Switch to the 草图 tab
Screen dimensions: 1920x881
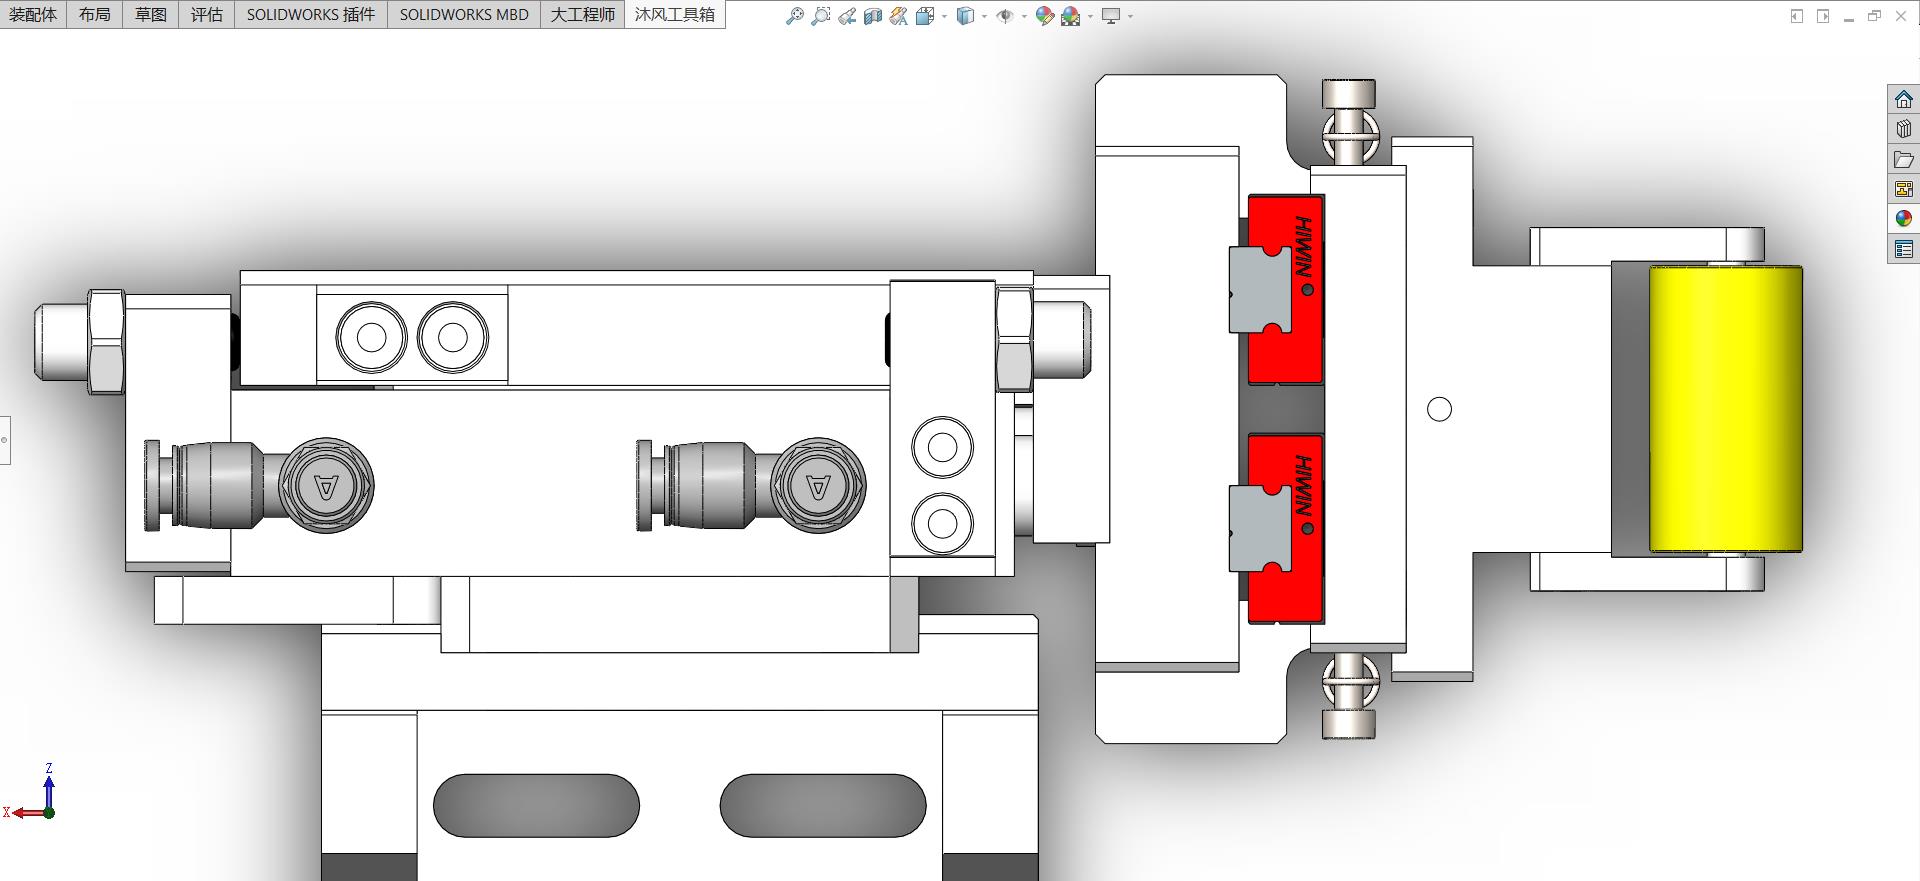[x=151, y=14]
